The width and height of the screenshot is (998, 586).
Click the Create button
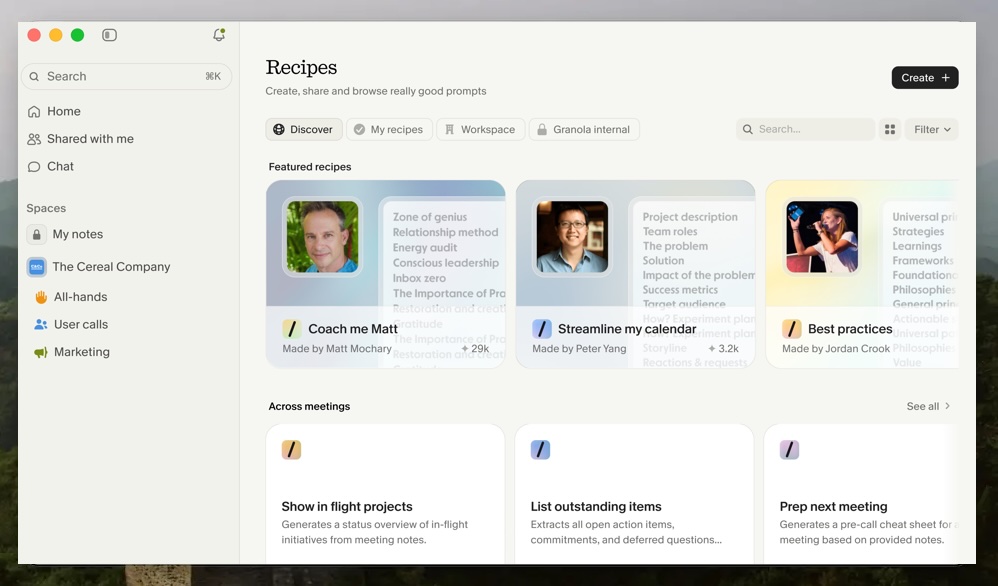click(x=925, y=78)
